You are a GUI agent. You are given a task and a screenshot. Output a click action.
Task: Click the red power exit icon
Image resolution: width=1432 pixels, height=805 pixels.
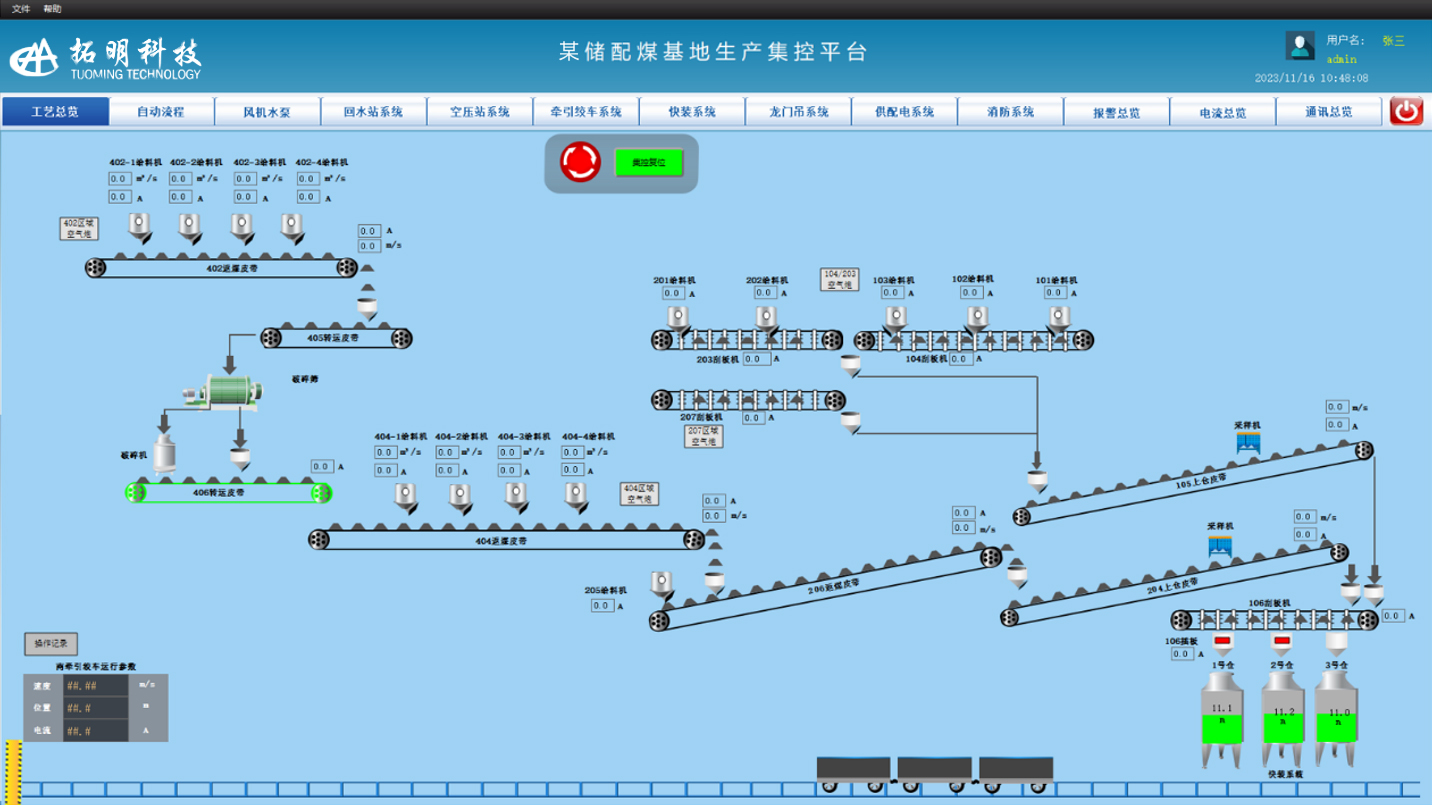point(1406,111)
